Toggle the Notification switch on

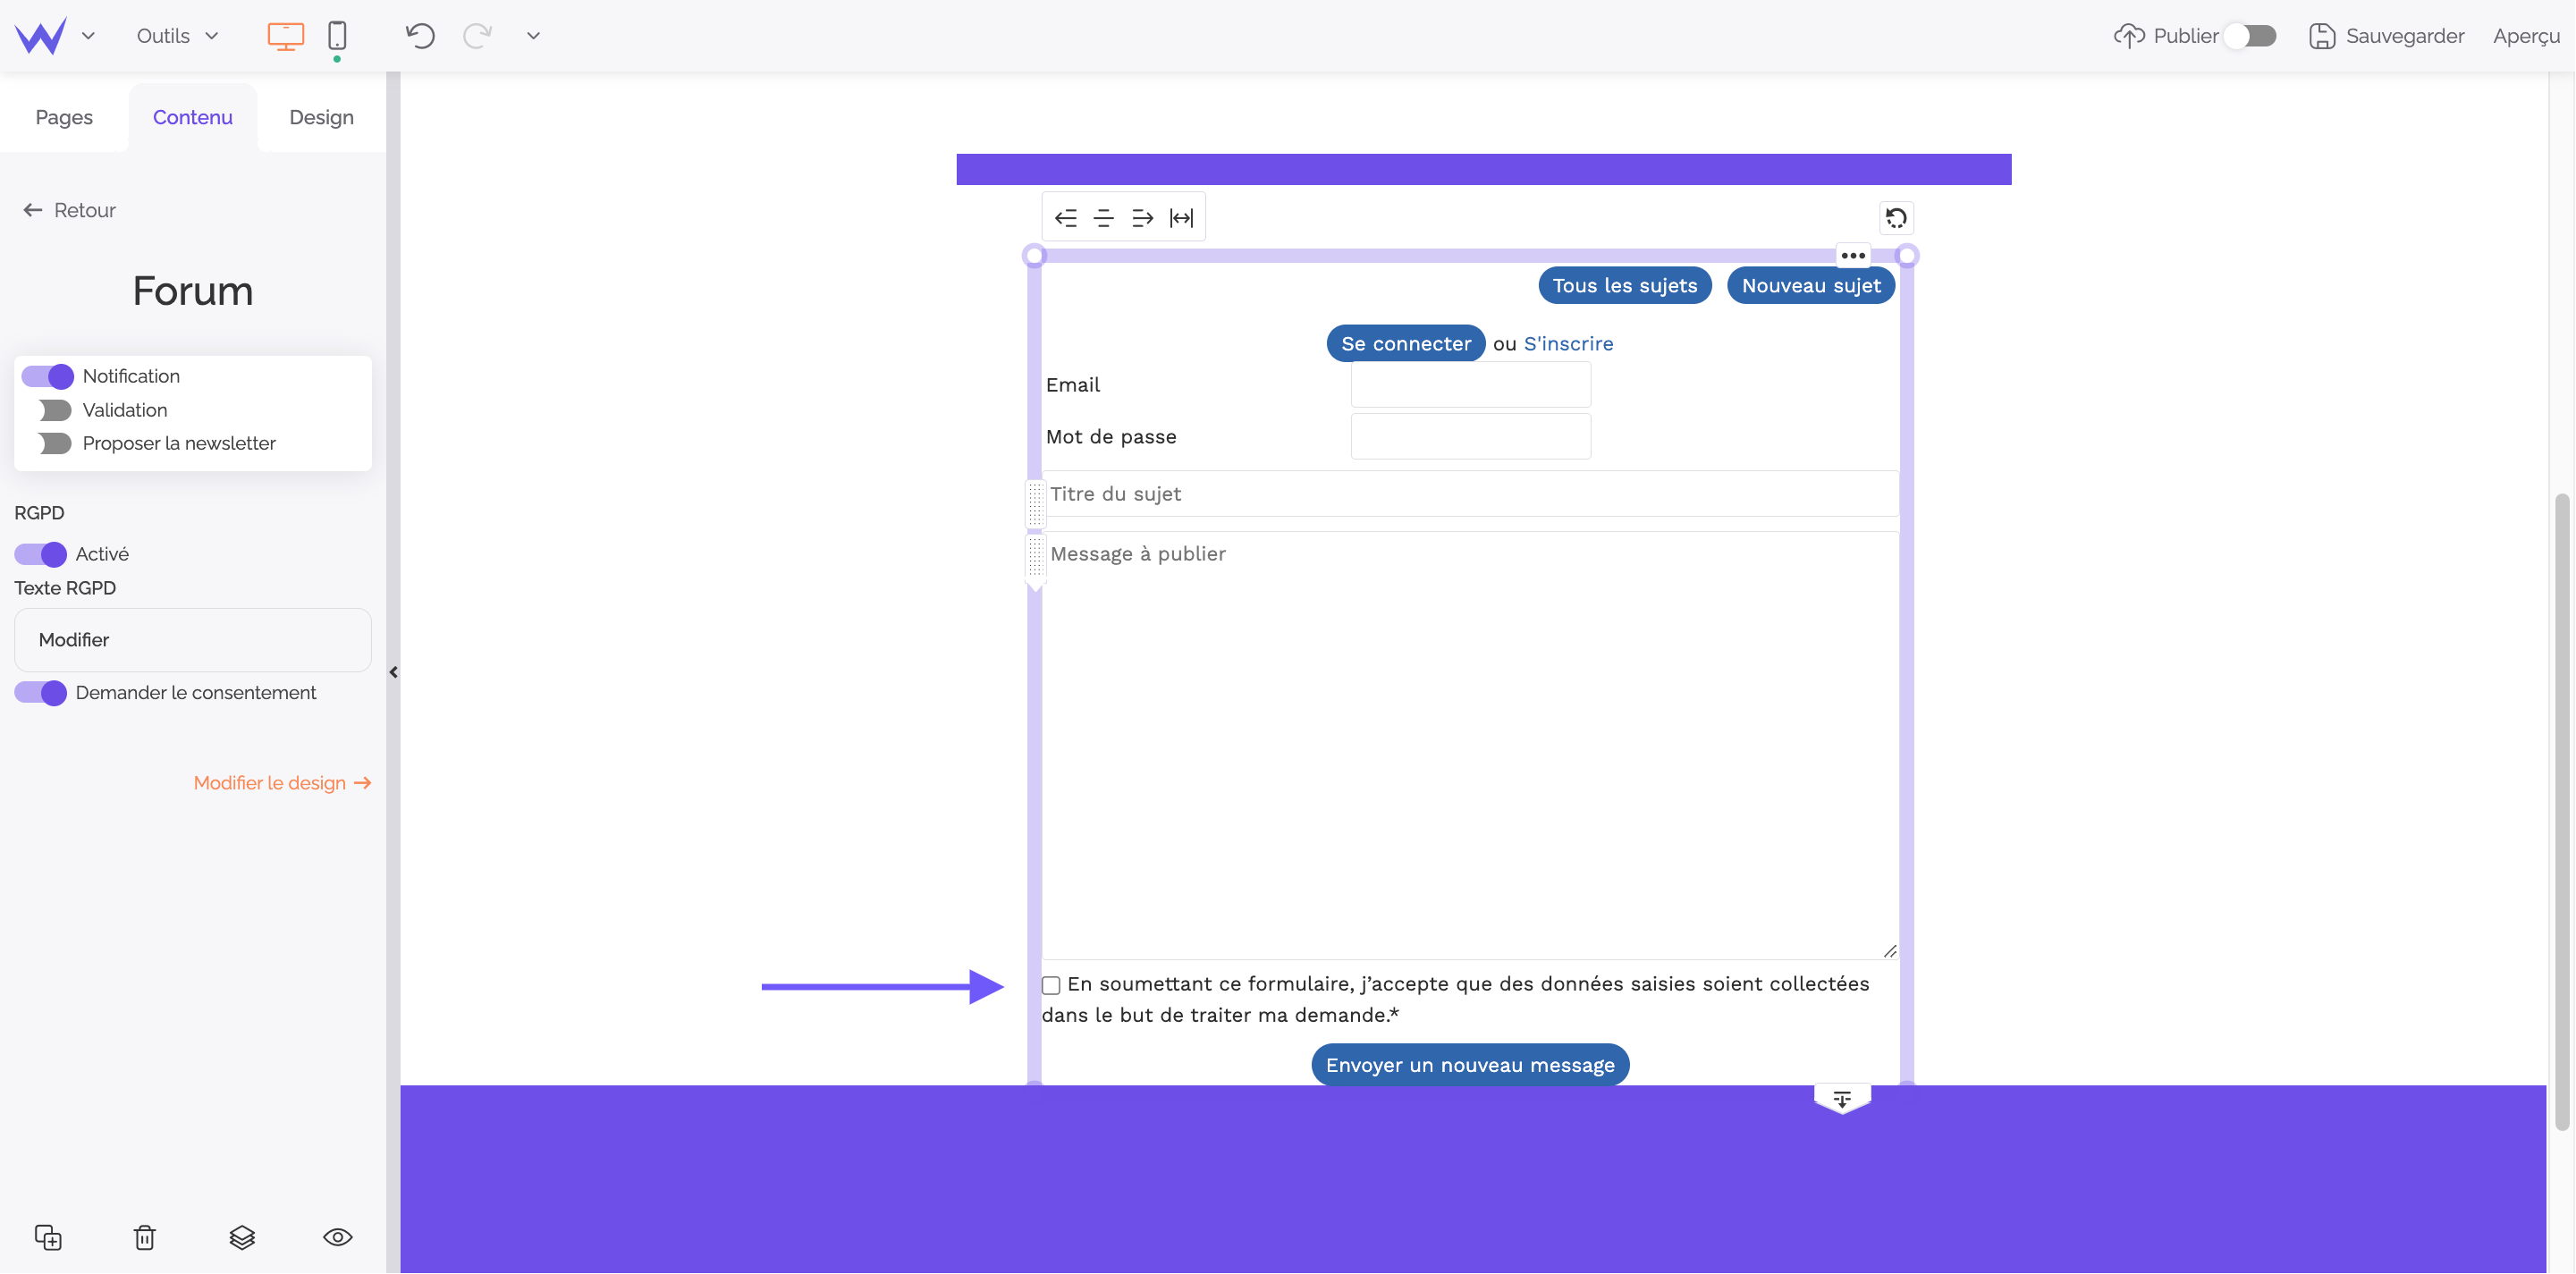click(43, 376)
